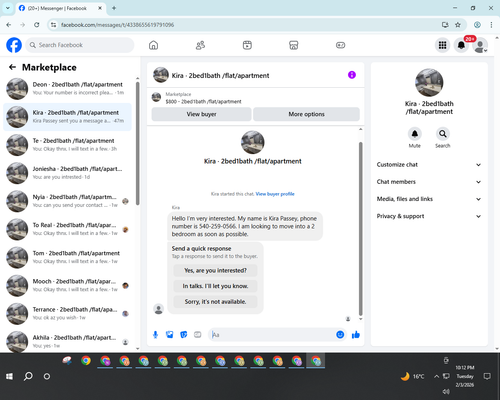500x400 pixels.
Task: Send a thumbs up like
Action: pos(356,335)
